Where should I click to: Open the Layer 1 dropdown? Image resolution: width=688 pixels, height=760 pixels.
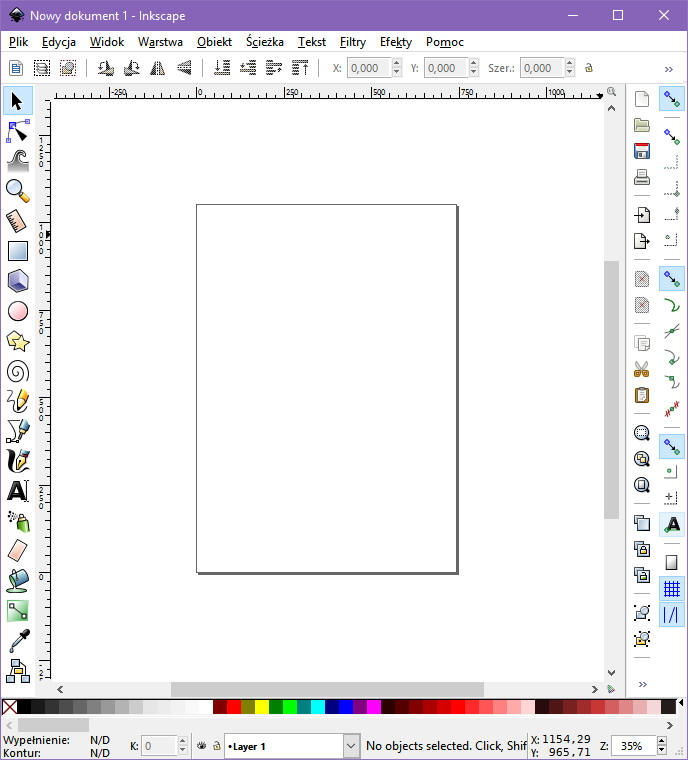[351, 746]
